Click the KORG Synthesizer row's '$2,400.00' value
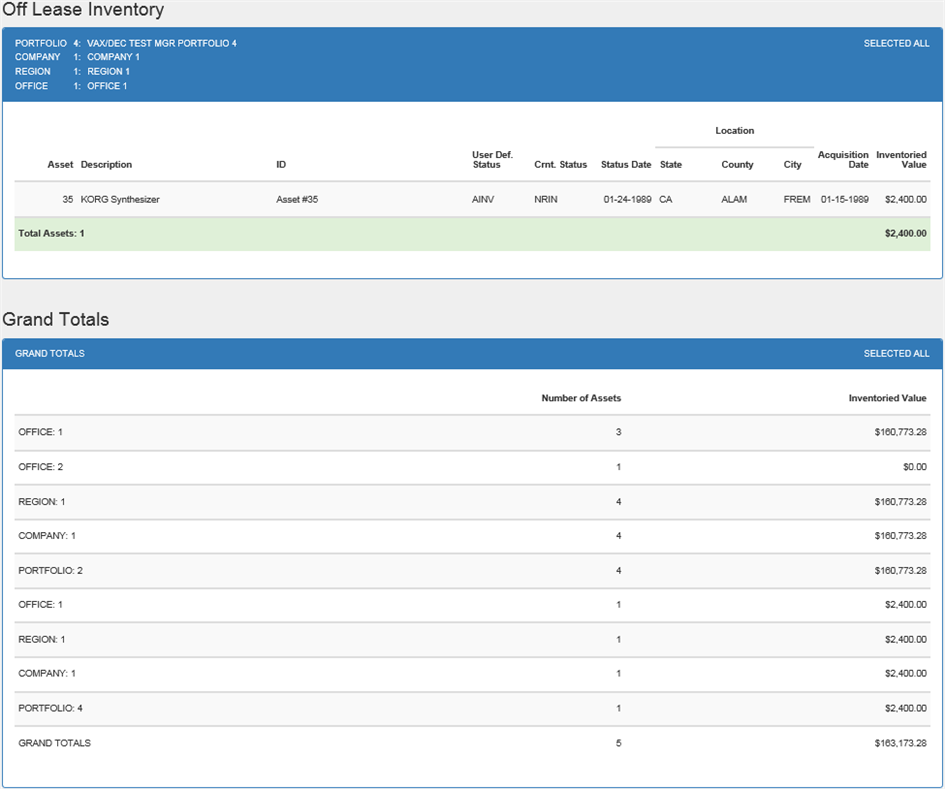 (x=906, y=200)
